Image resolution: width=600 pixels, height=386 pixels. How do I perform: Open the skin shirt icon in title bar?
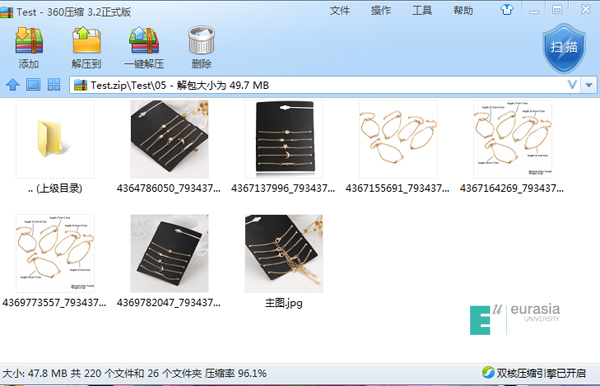pyautogui.click(x=507, y=10)
